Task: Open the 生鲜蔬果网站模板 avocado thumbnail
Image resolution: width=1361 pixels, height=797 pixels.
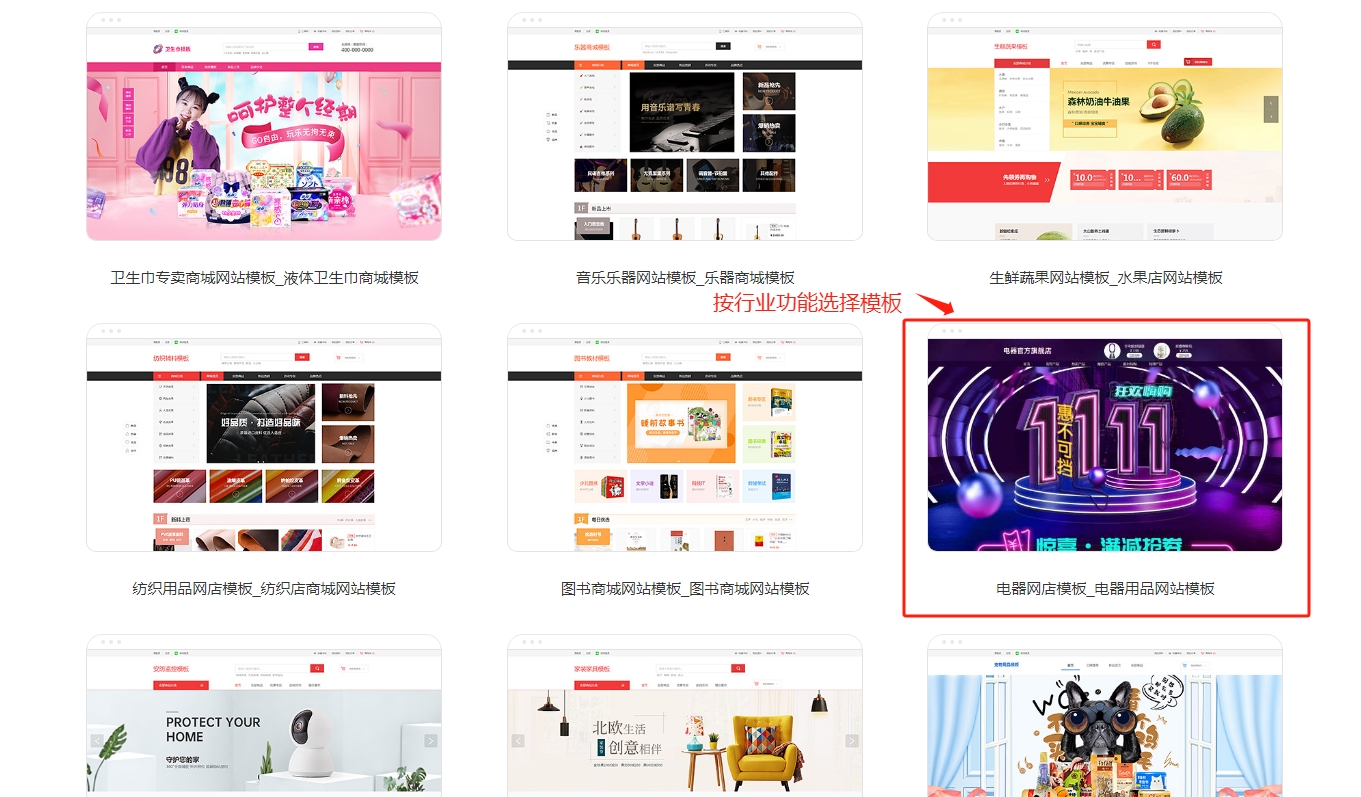Action: pyautogui.click(x=1105, y=126)
